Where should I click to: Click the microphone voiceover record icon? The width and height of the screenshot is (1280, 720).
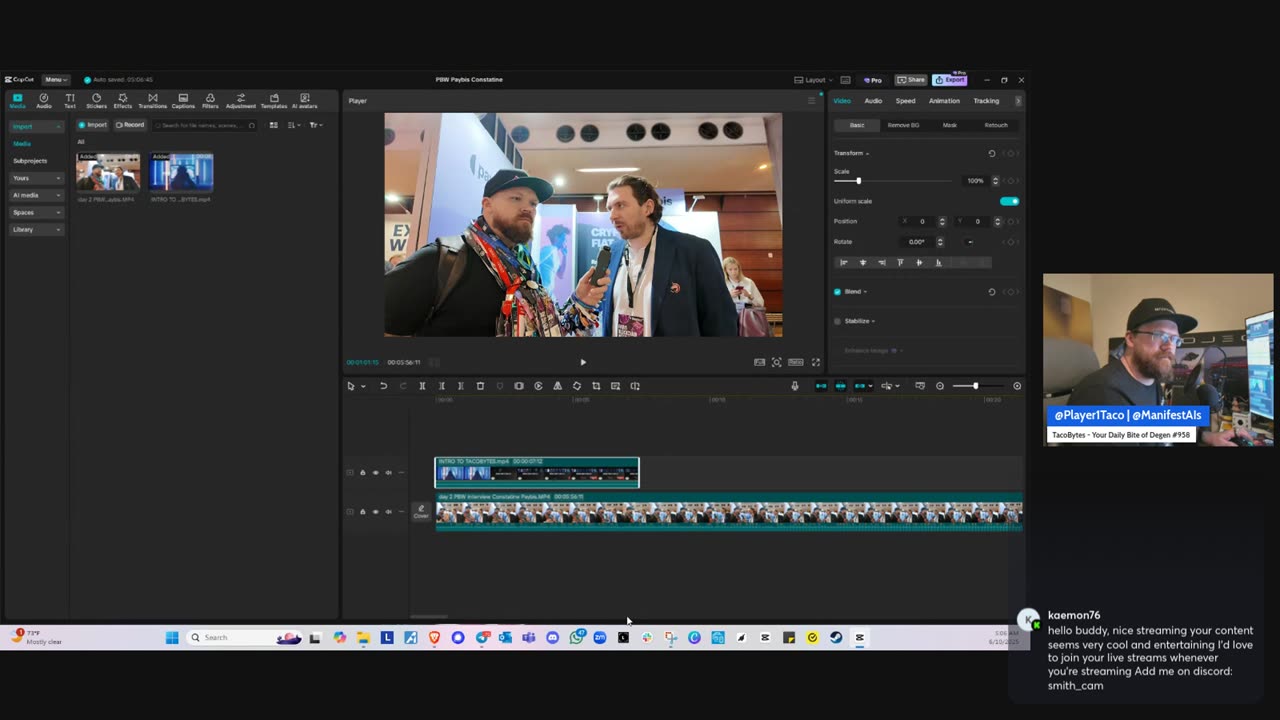click(x=795, y=386)
